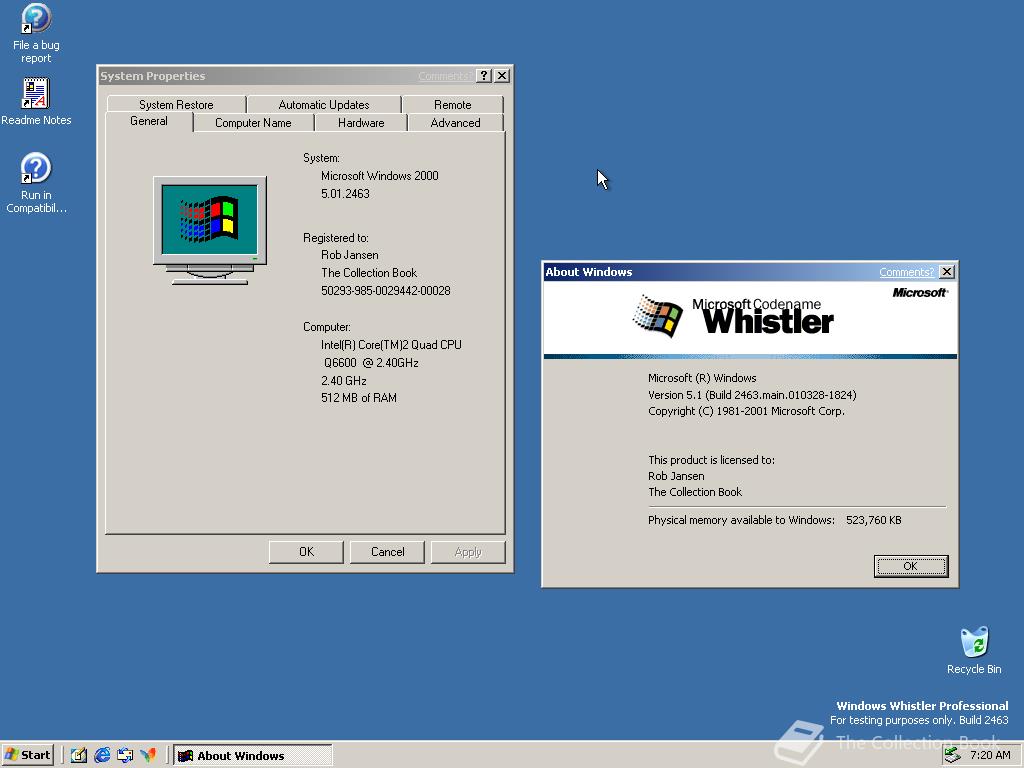This screenshot has height=768, width=1024.
Task: Click OK in About Windows dialog
Action: [x=910, y=566]
